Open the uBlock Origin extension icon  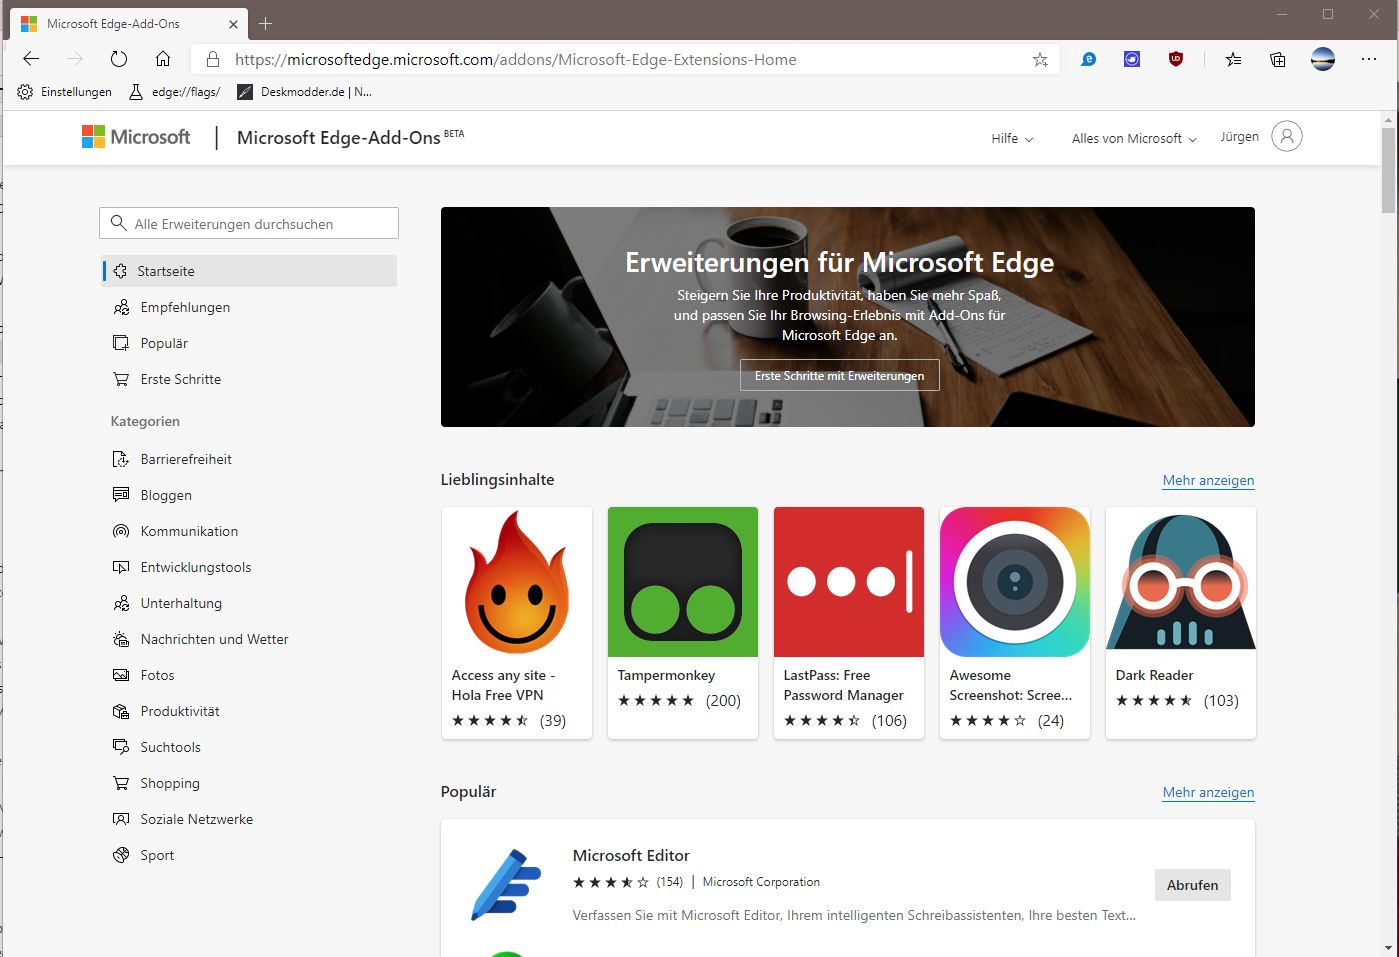pyautogui.click(x=1176, y=59)
